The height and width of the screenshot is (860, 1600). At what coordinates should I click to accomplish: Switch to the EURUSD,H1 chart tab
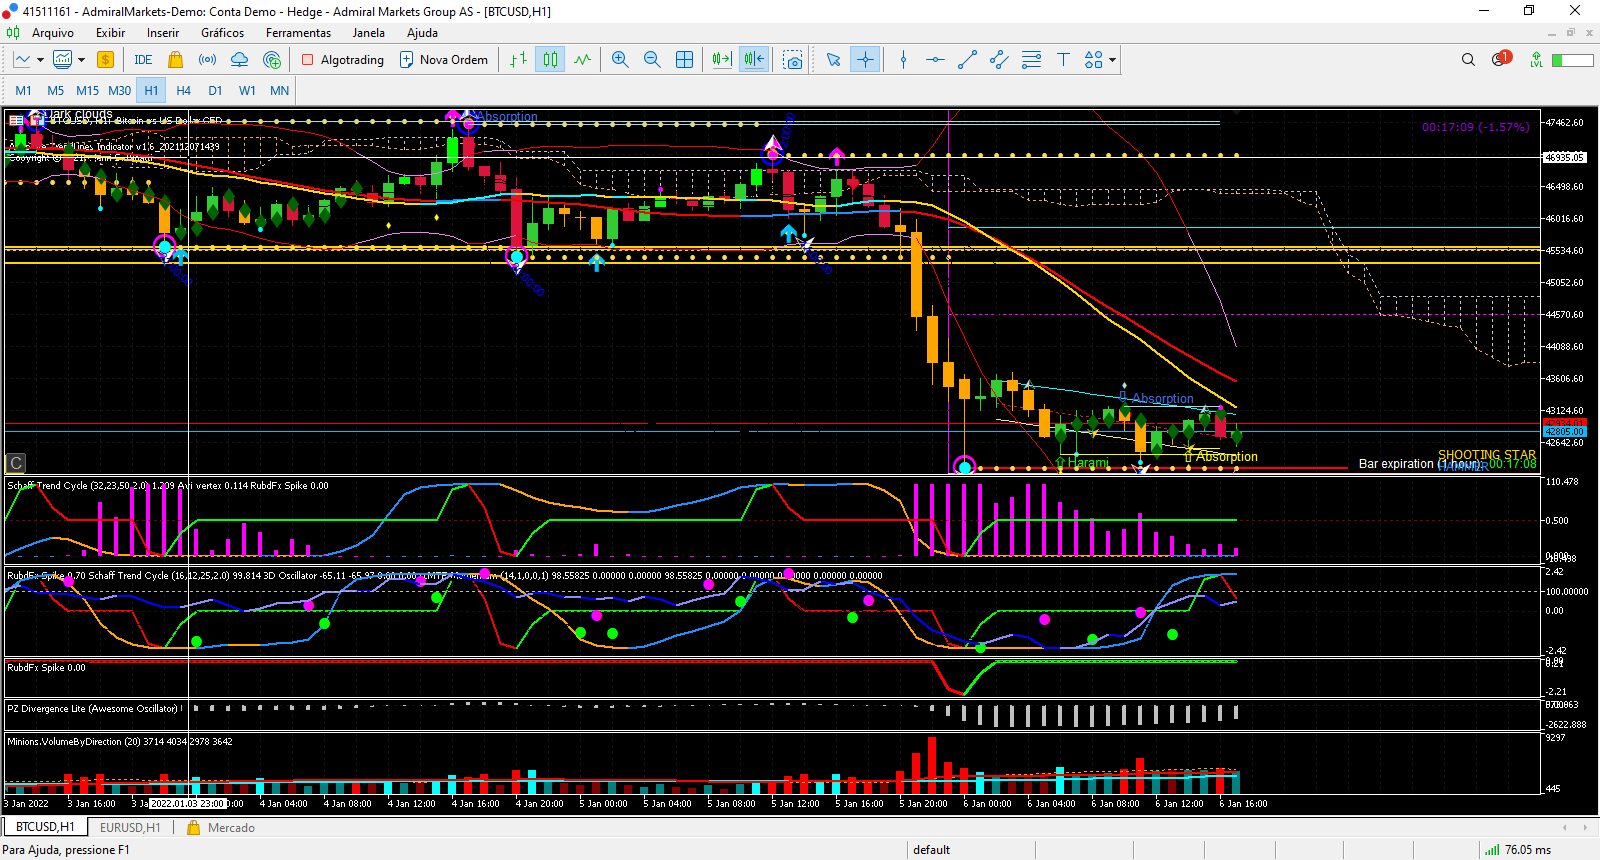click(130, 828)
